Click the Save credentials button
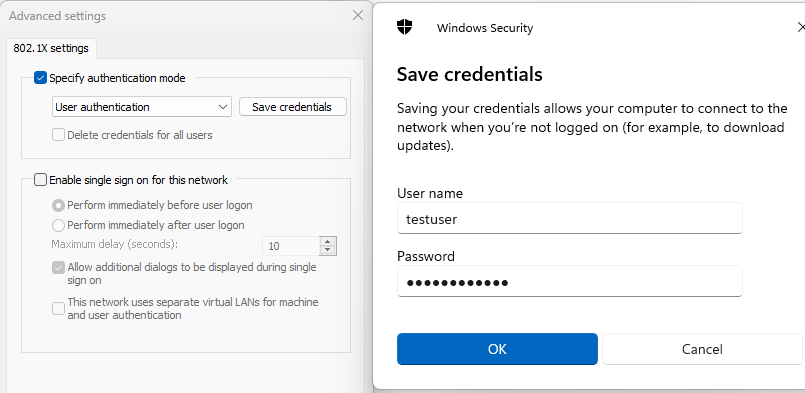 pos(292,107)
